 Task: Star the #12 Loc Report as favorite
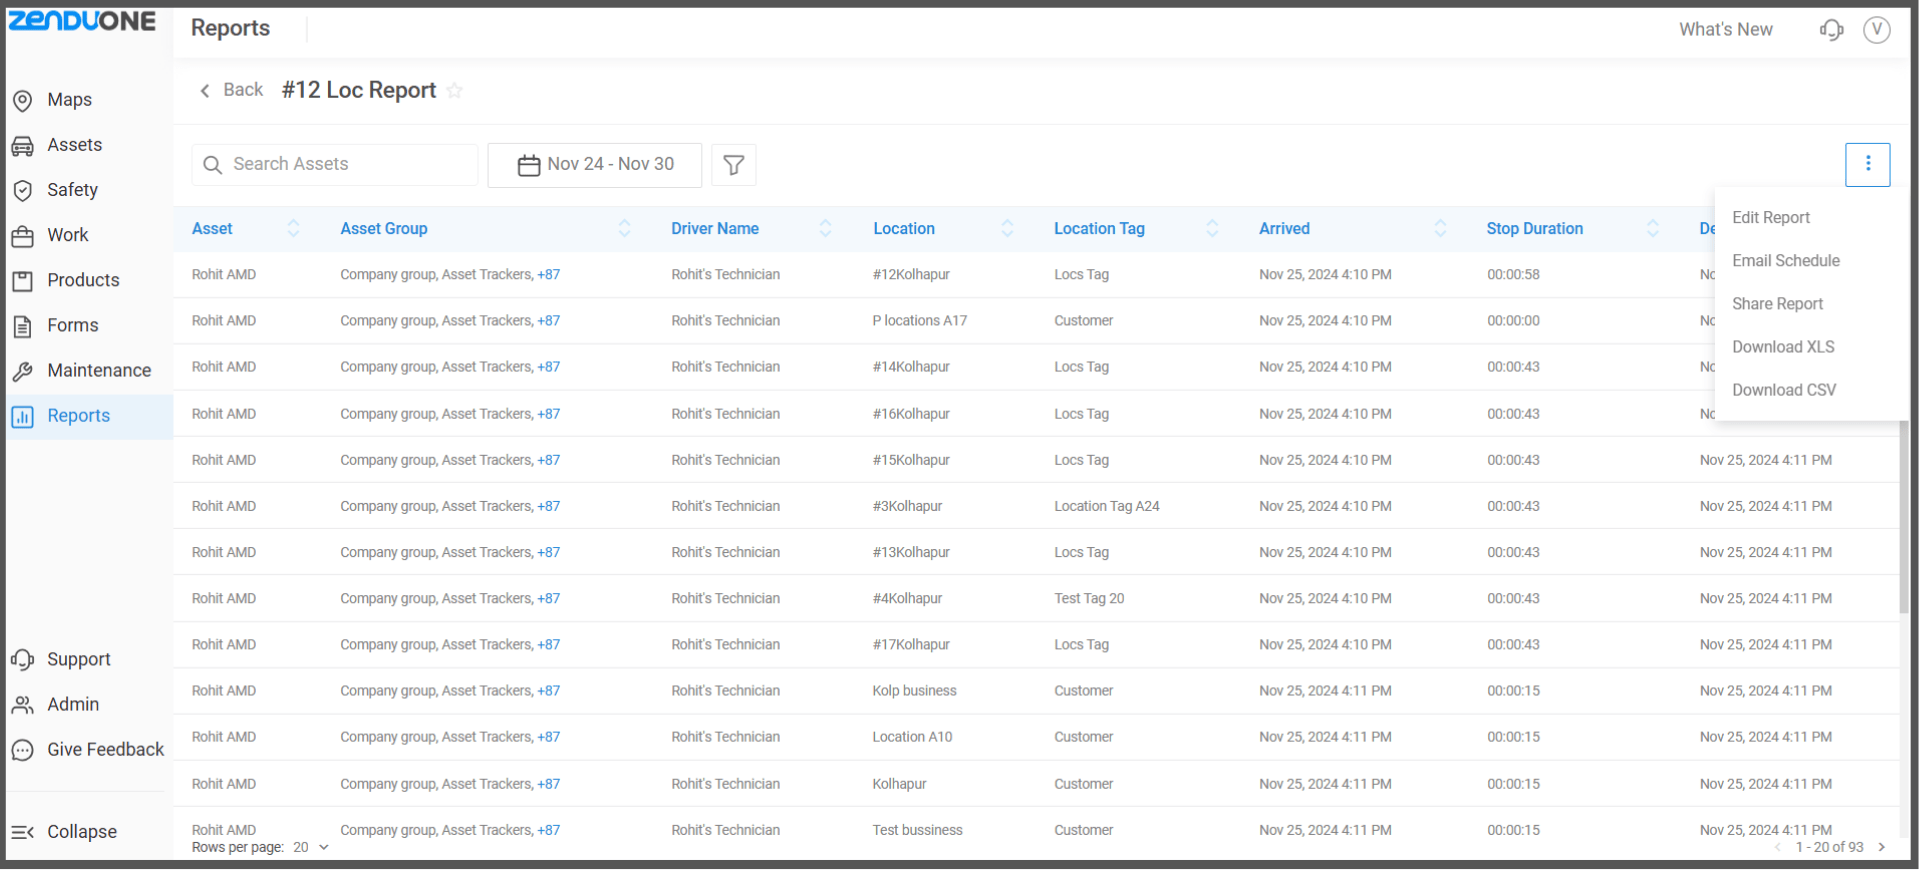[455, 91]
